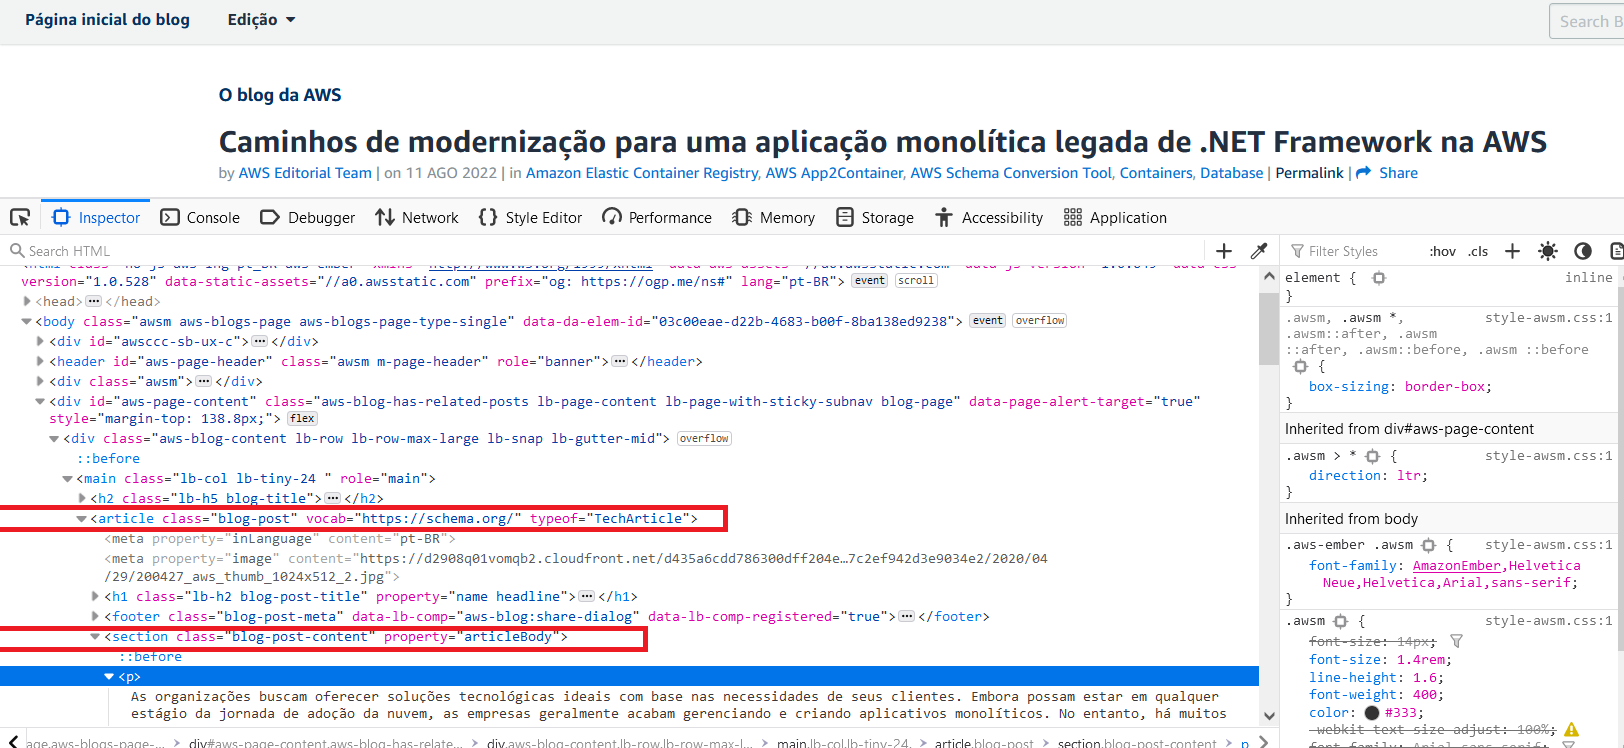Collapse the main lb-col element node
1624x748 pixels.
pos(67,478)
